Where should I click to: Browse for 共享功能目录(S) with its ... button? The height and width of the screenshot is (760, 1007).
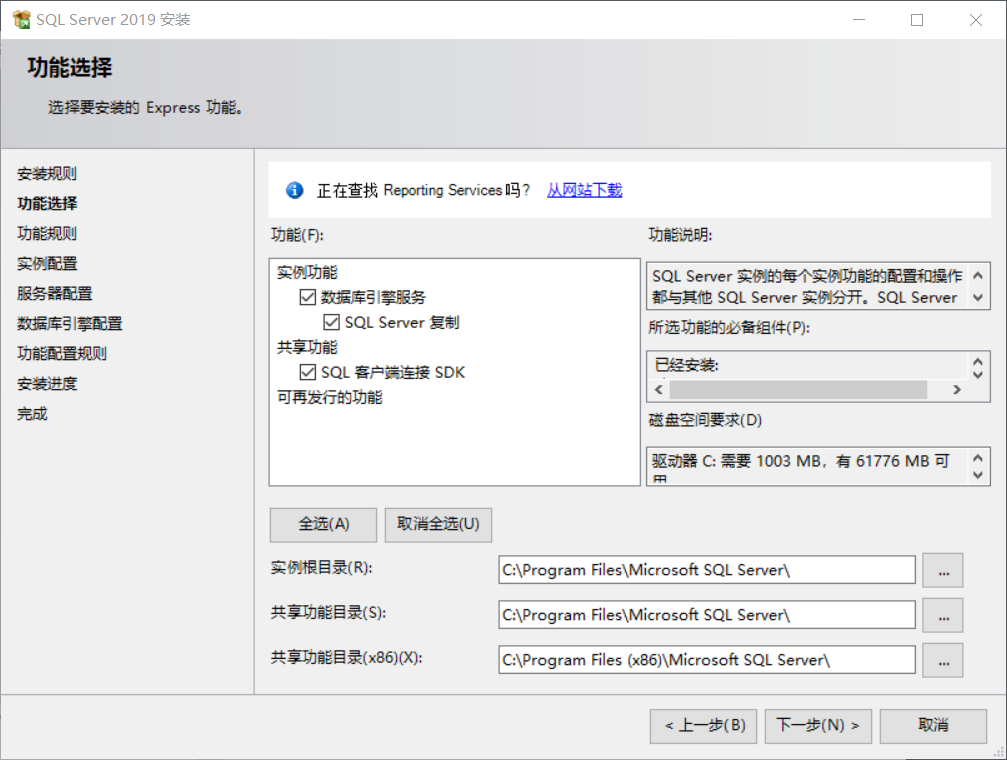943,615
